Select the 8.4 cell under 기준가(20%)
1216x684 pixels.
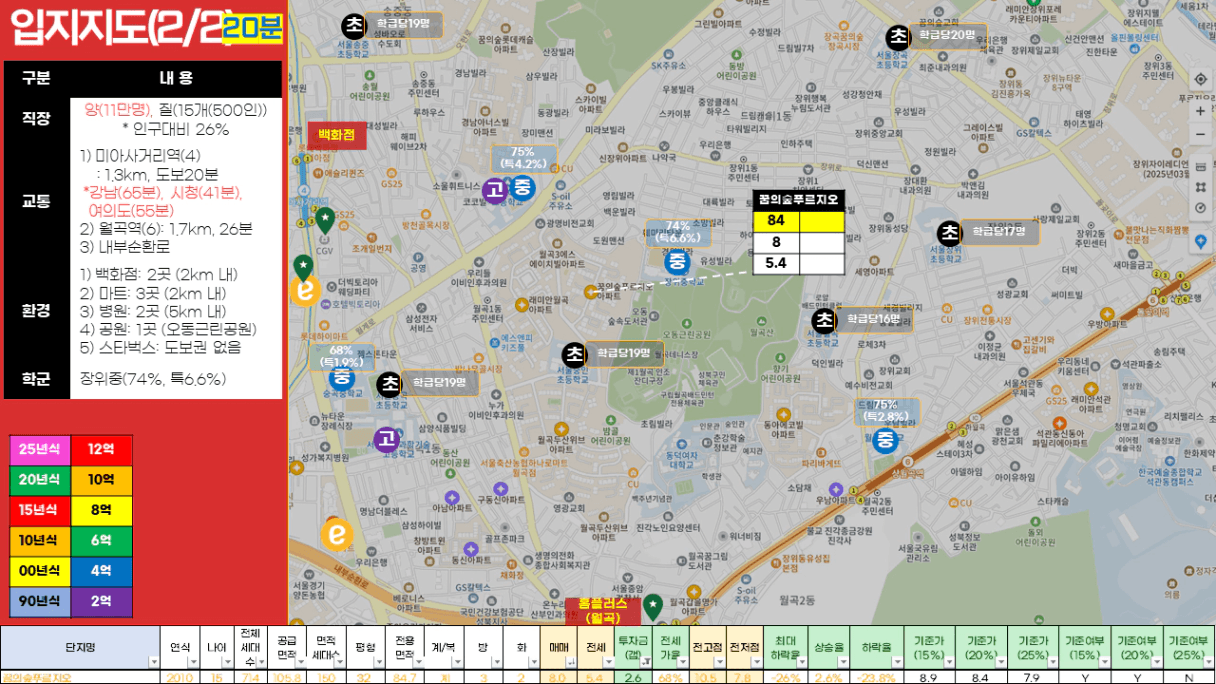point(981,677)
